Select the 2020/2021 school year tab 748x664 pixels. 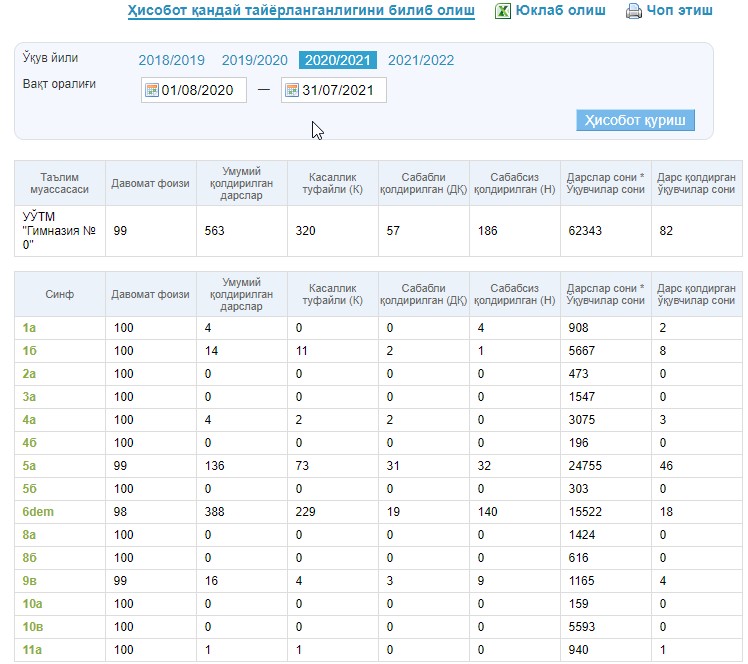coord(337,60)
